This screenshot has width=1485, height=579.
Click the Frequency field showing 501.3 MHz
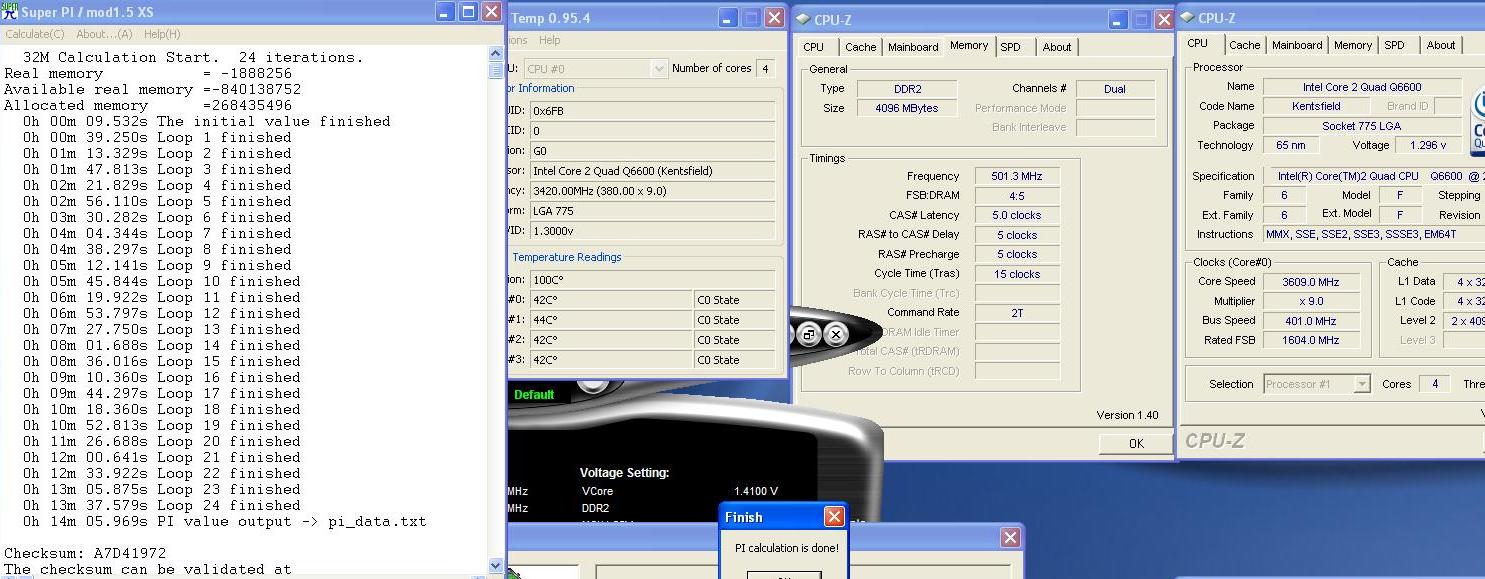pos(1017,176)
